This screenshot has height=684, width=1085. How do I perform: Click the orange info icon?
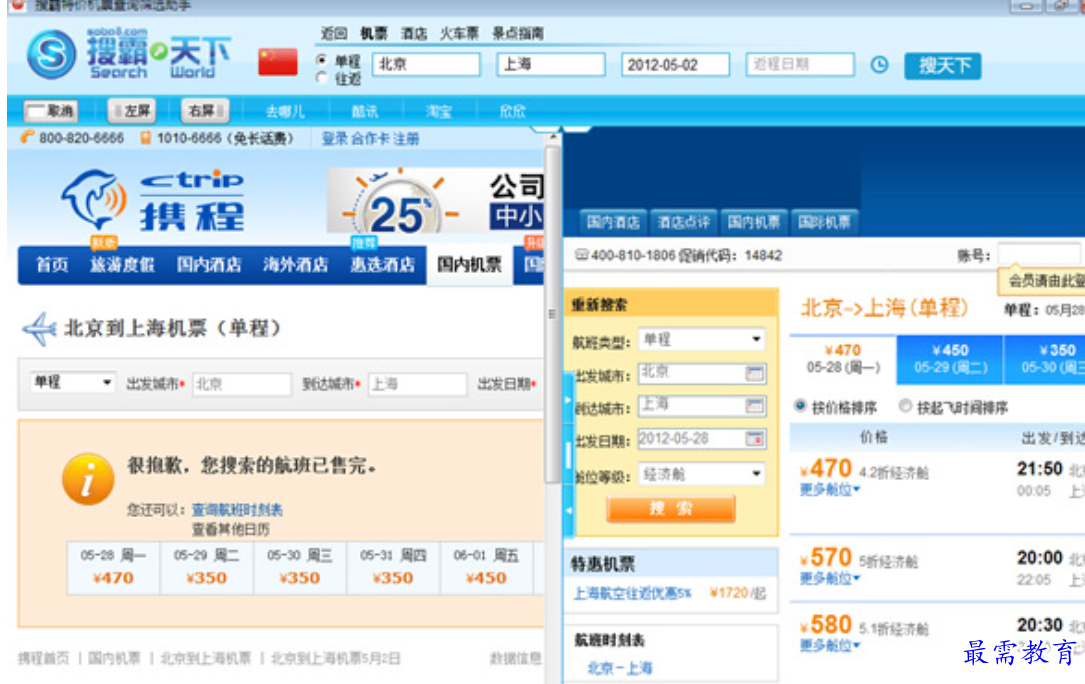pyautogui.click(x=88, y=478)
